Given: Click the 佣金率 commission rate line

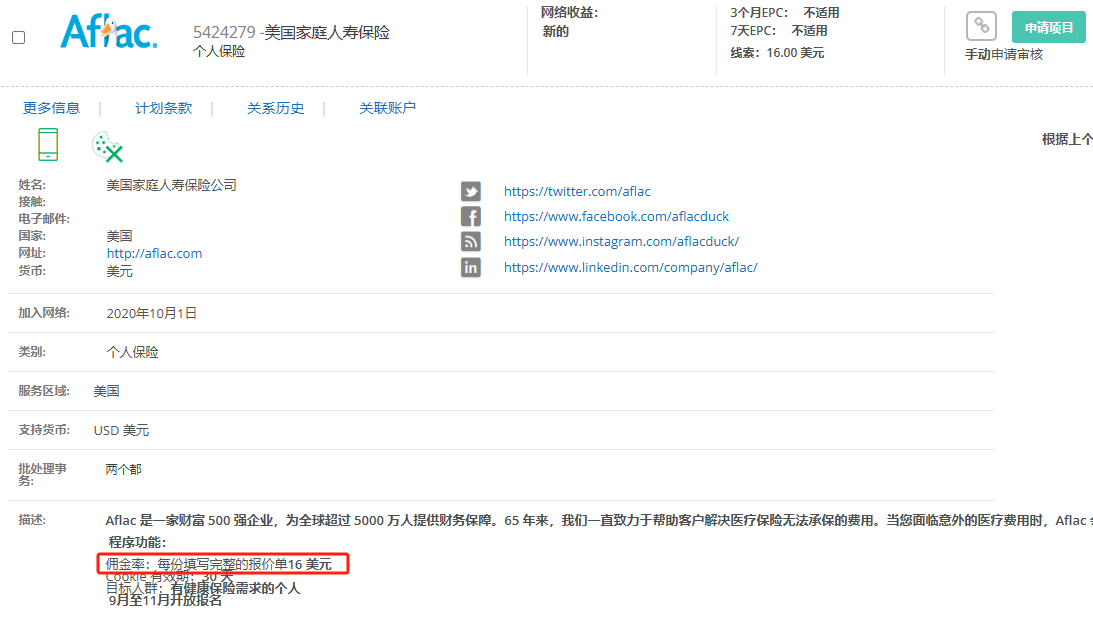Looking at the screenshot, I should coord(219,564).
